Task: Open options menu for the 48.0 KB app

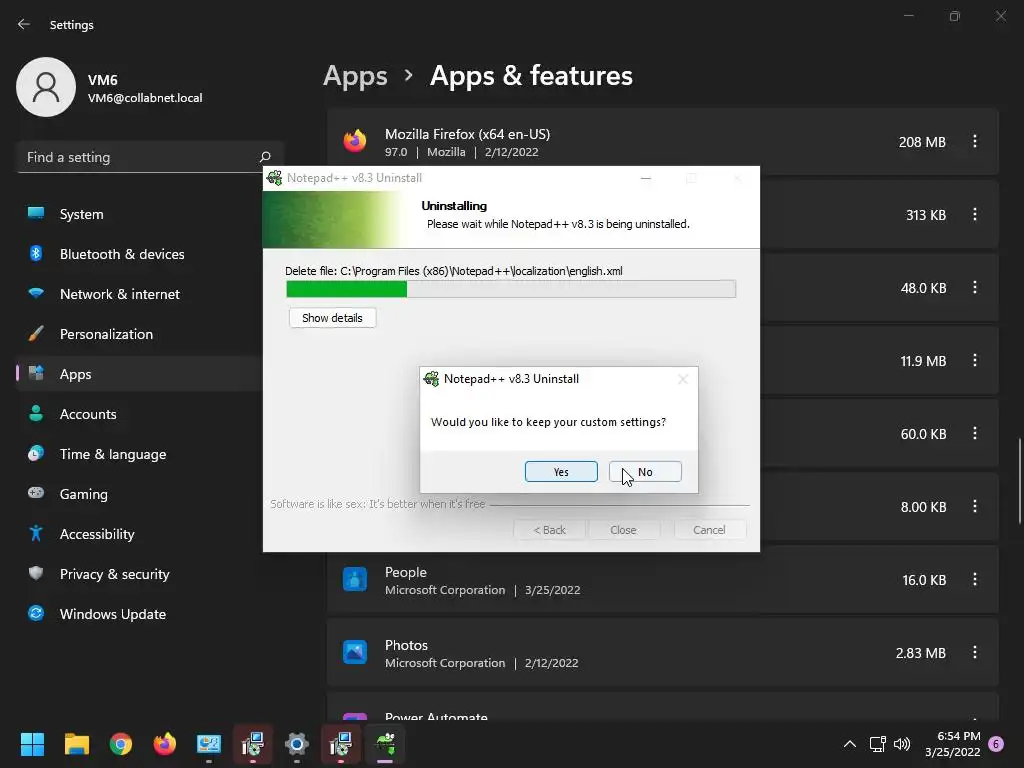Action: coord(975,287)
